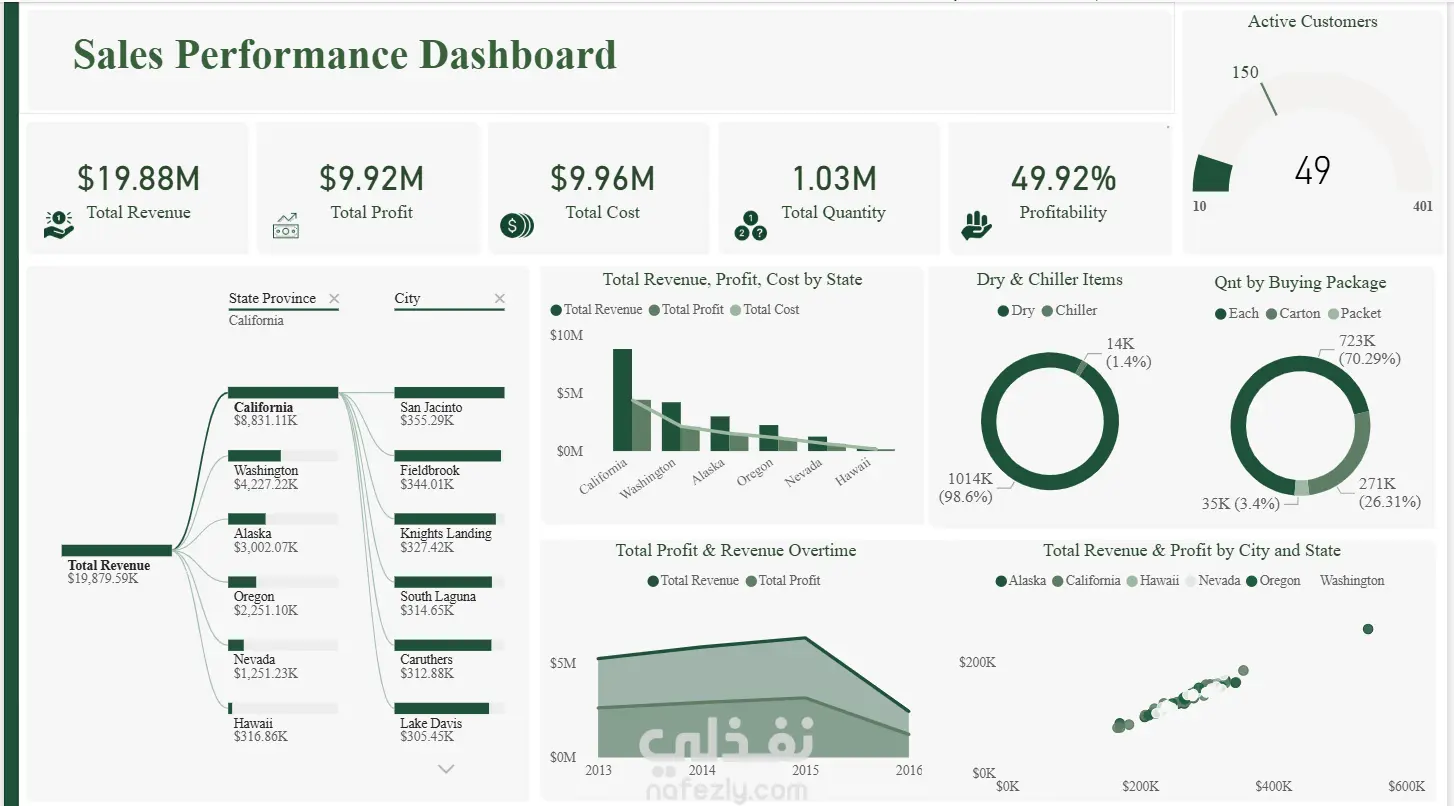Click the gauge value 49
The height and width of the screenshot is (806, 1454).
[x=1312, y=171]
